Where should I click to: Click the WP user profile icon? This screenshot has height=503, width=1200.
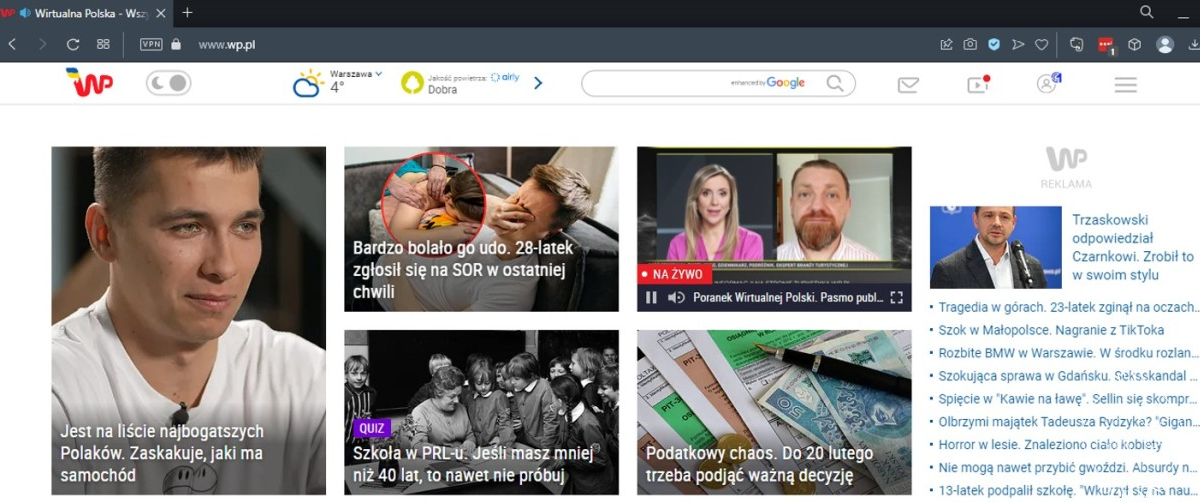coord(1047,84)
